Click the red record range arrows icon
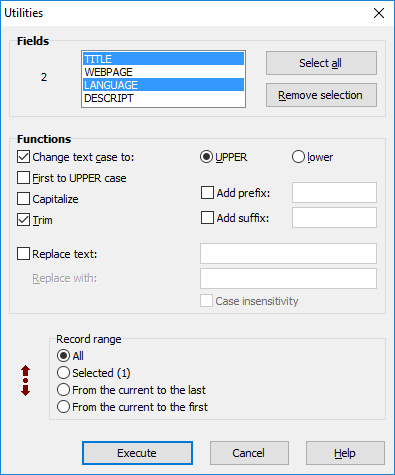Screen dimensions: 395x475 [x=26, y=381]
